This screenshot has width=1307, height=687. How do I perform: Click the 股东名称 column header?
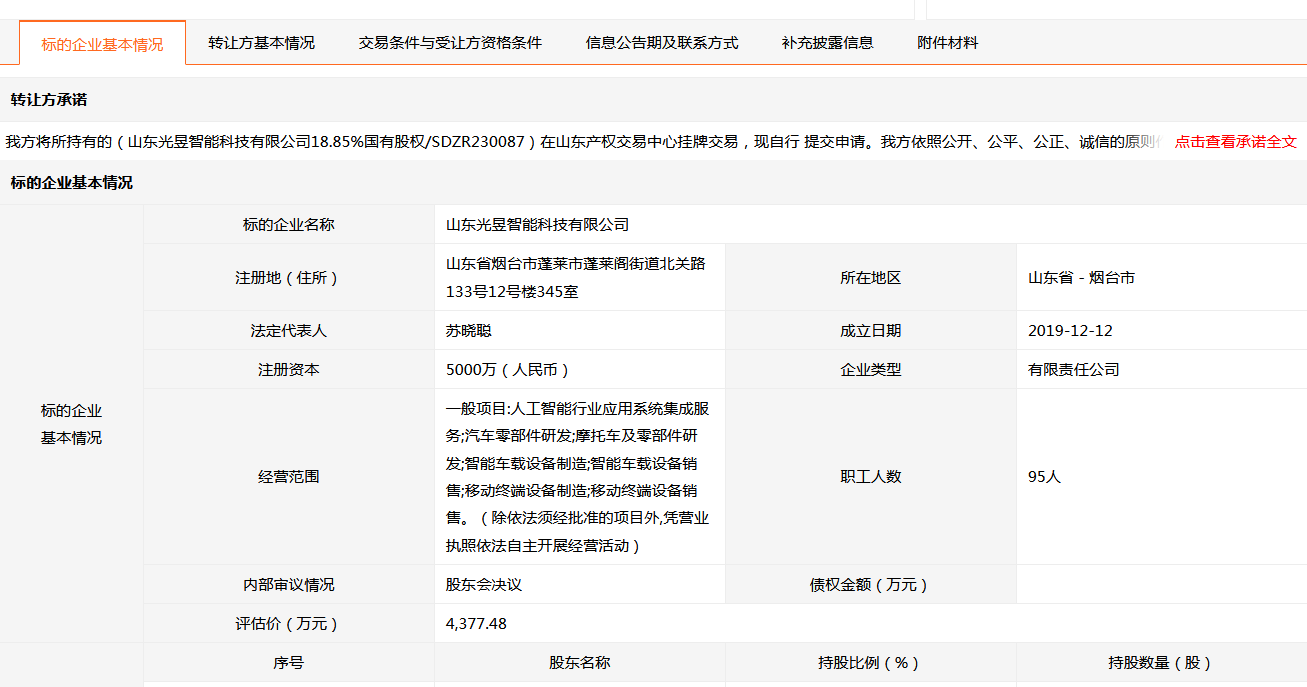tap(580, 663)
